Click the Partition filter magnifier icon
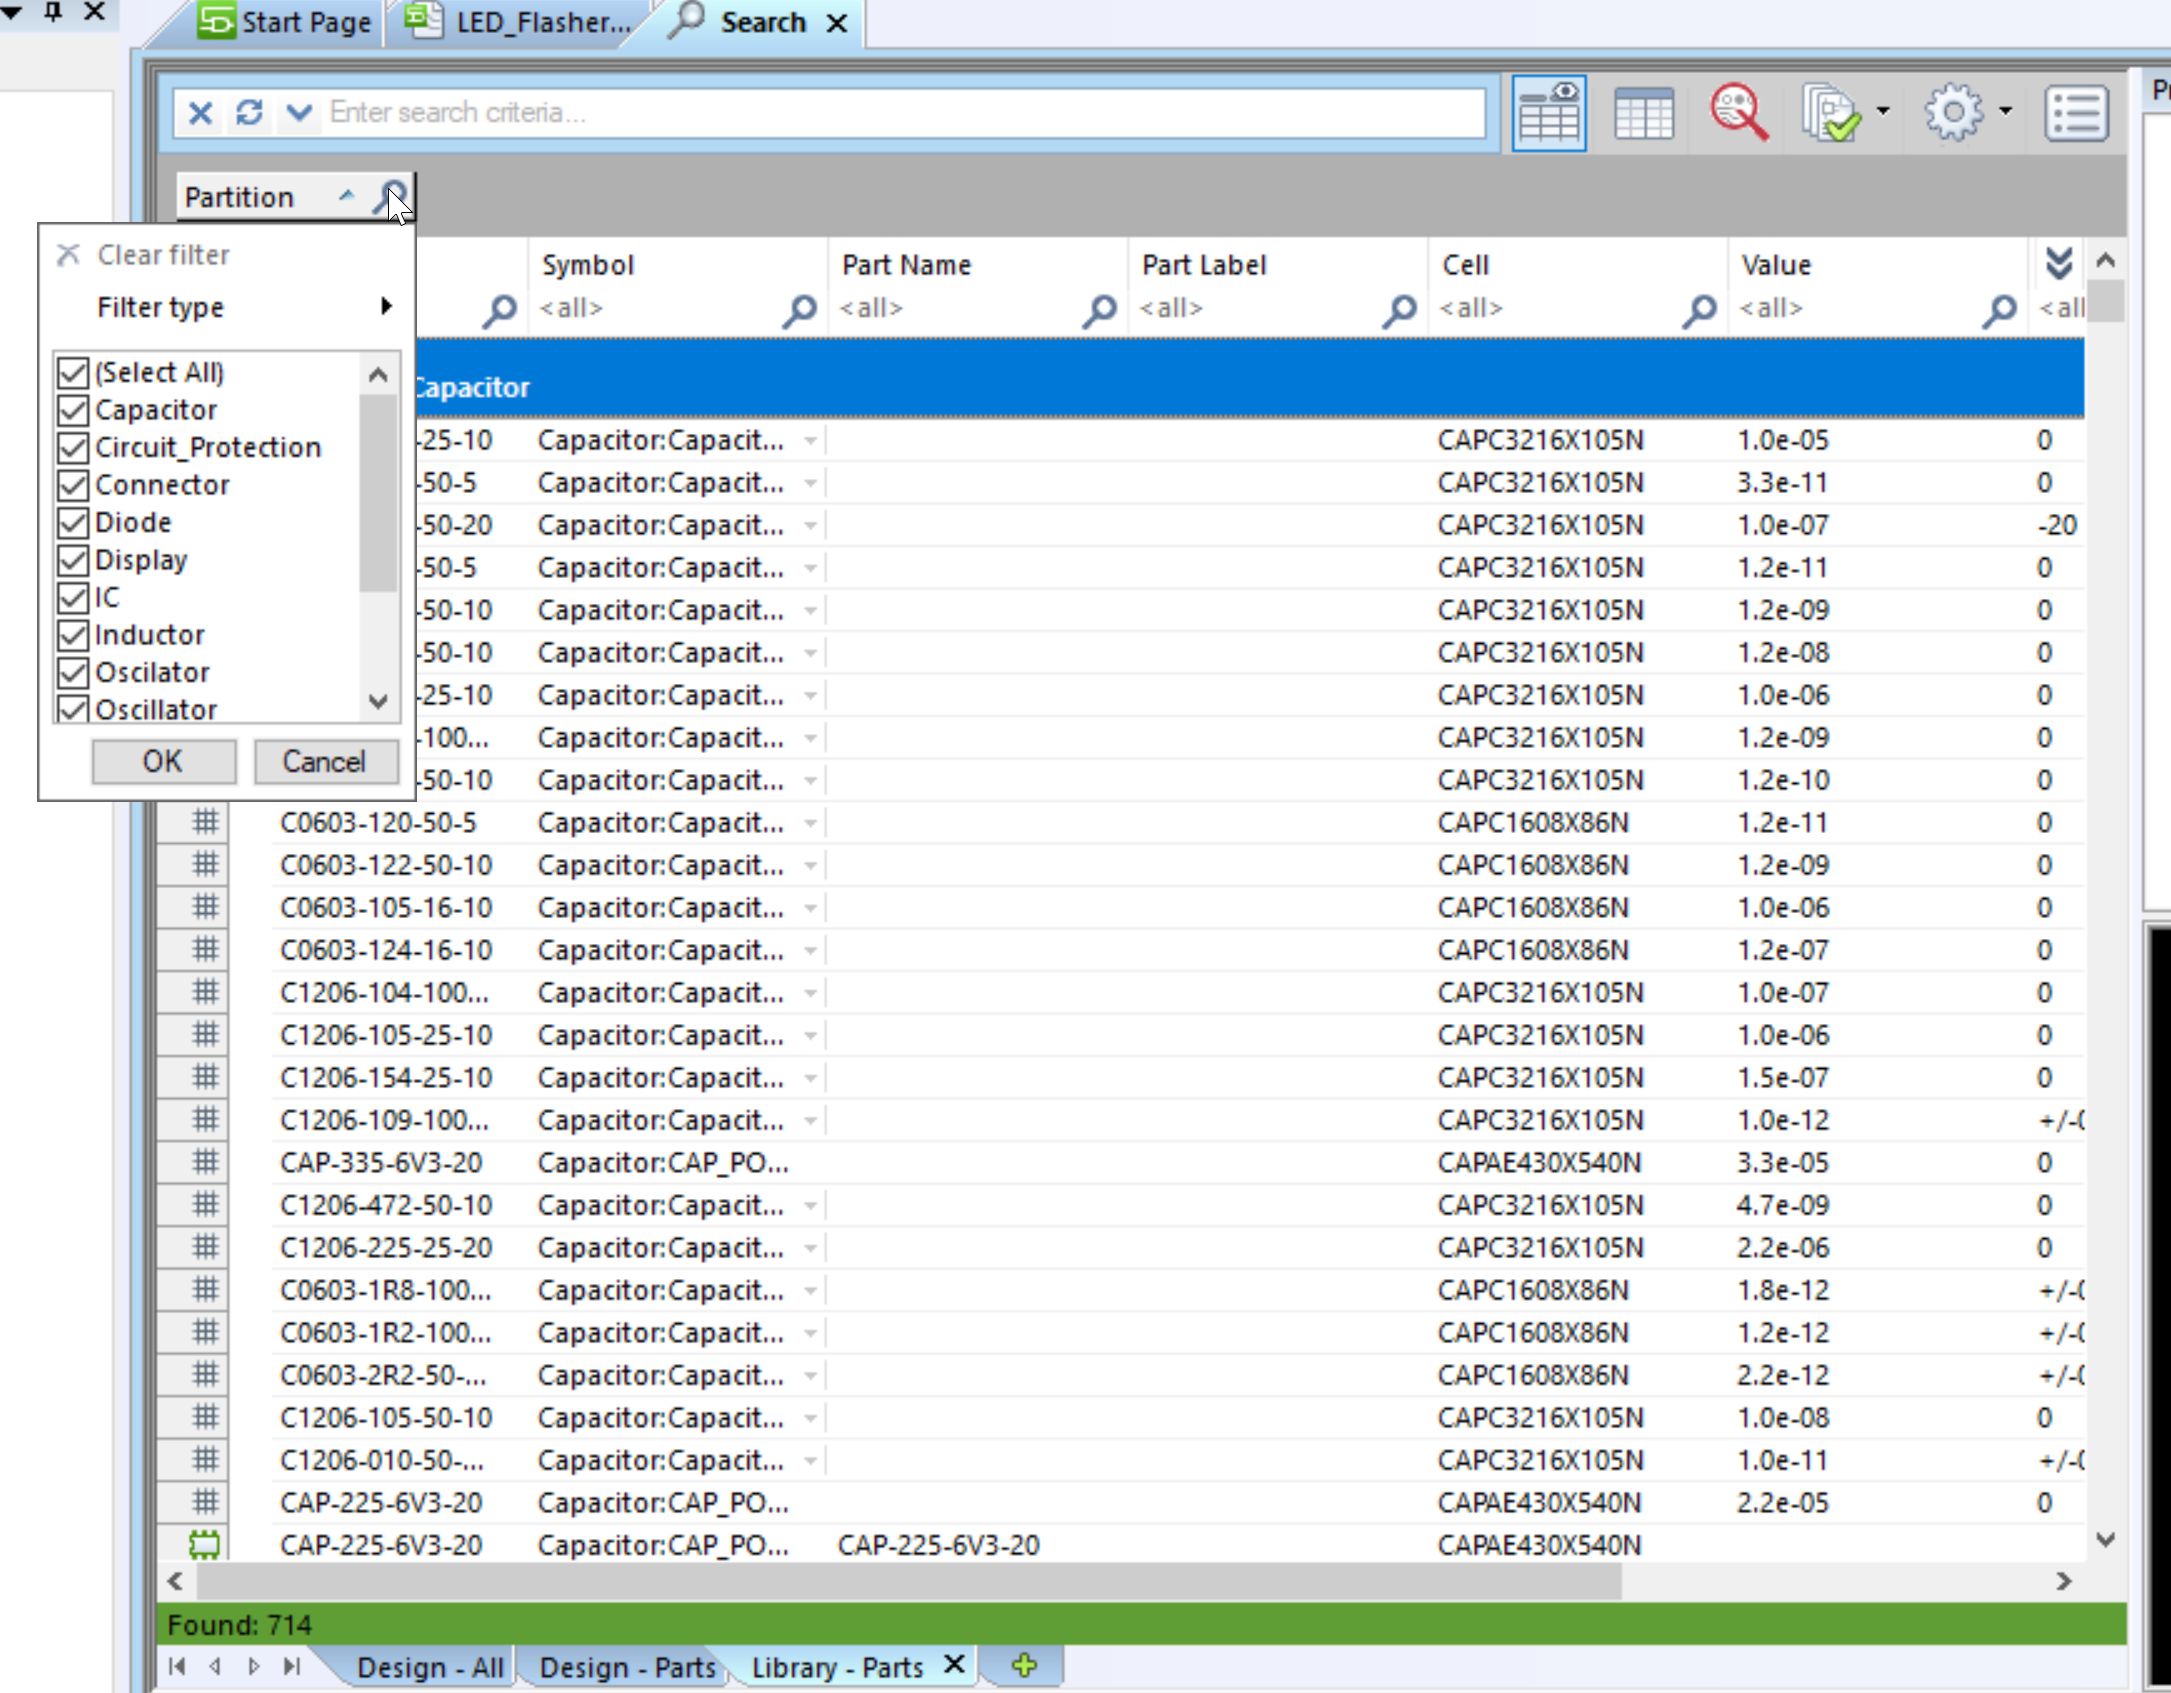2171x1693 pixels. click(392, 196)
